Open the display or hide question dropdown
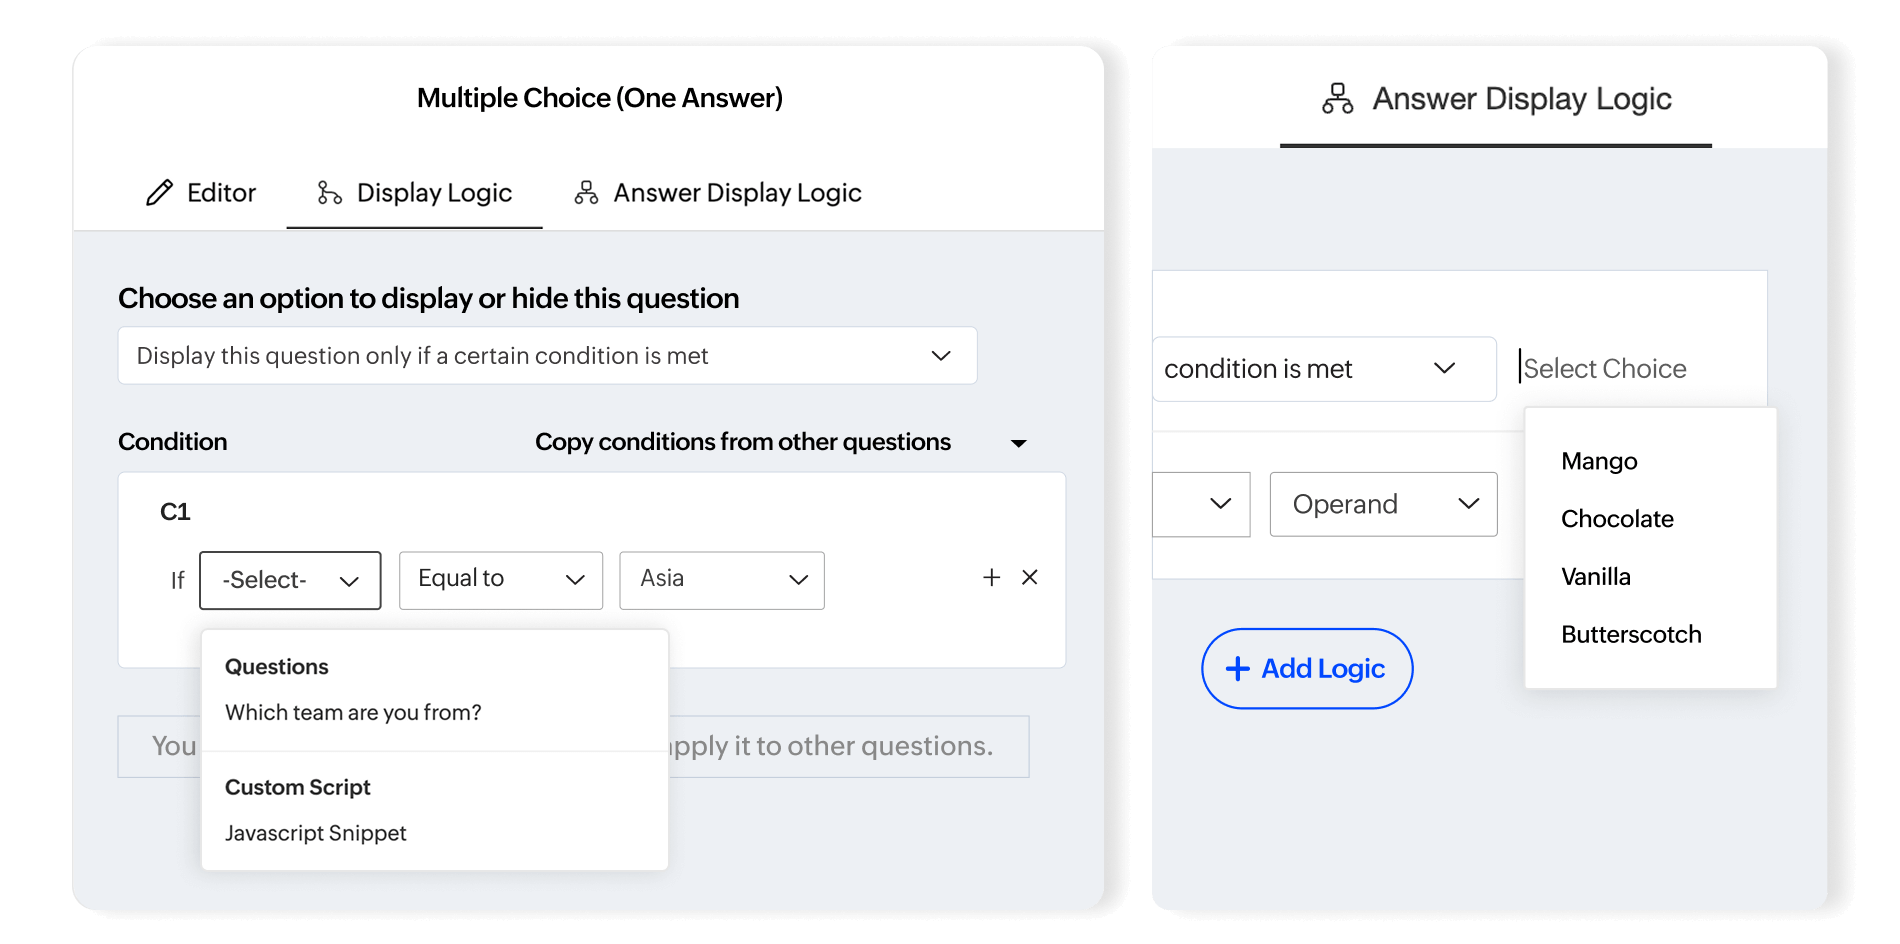1900x944 pixels. coord(547,356)
